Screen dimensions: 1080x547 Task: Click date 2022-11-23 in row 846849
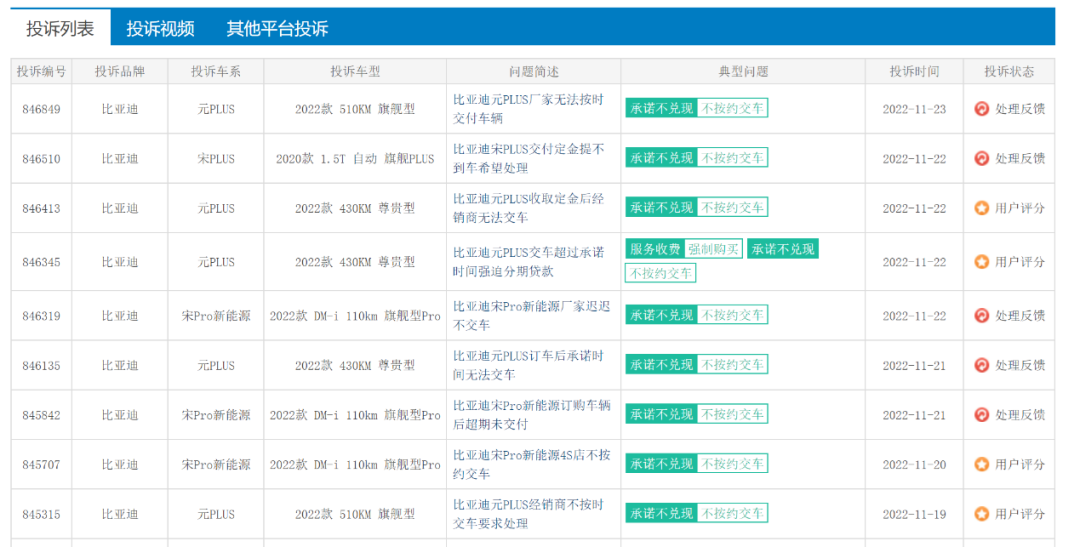click(x=915, y=109)
